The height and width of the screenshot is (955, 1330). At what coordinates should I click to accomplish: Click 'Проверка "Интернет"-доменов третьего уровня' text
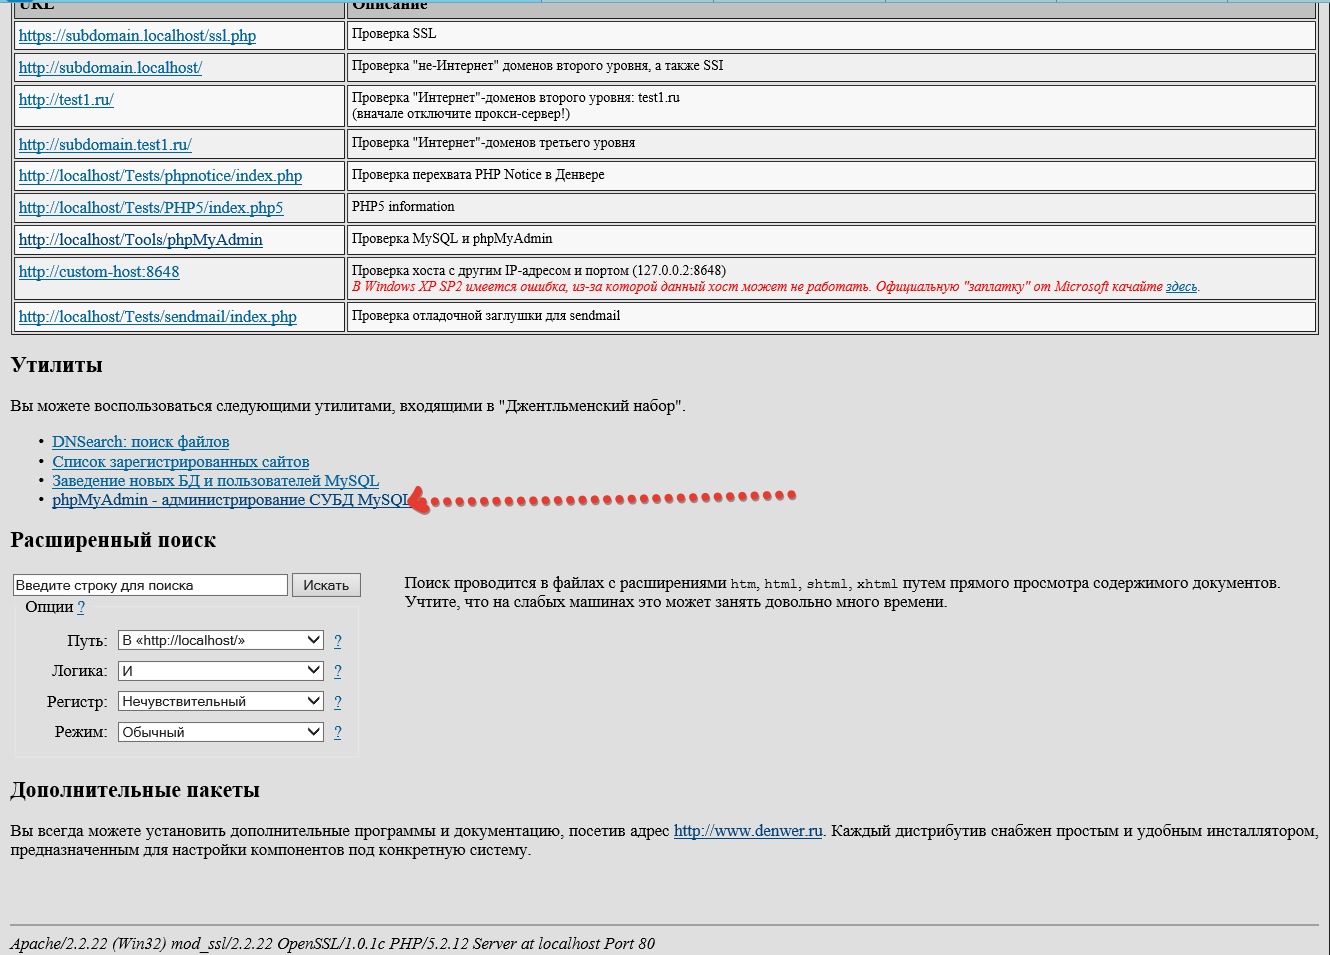(494, 143)
